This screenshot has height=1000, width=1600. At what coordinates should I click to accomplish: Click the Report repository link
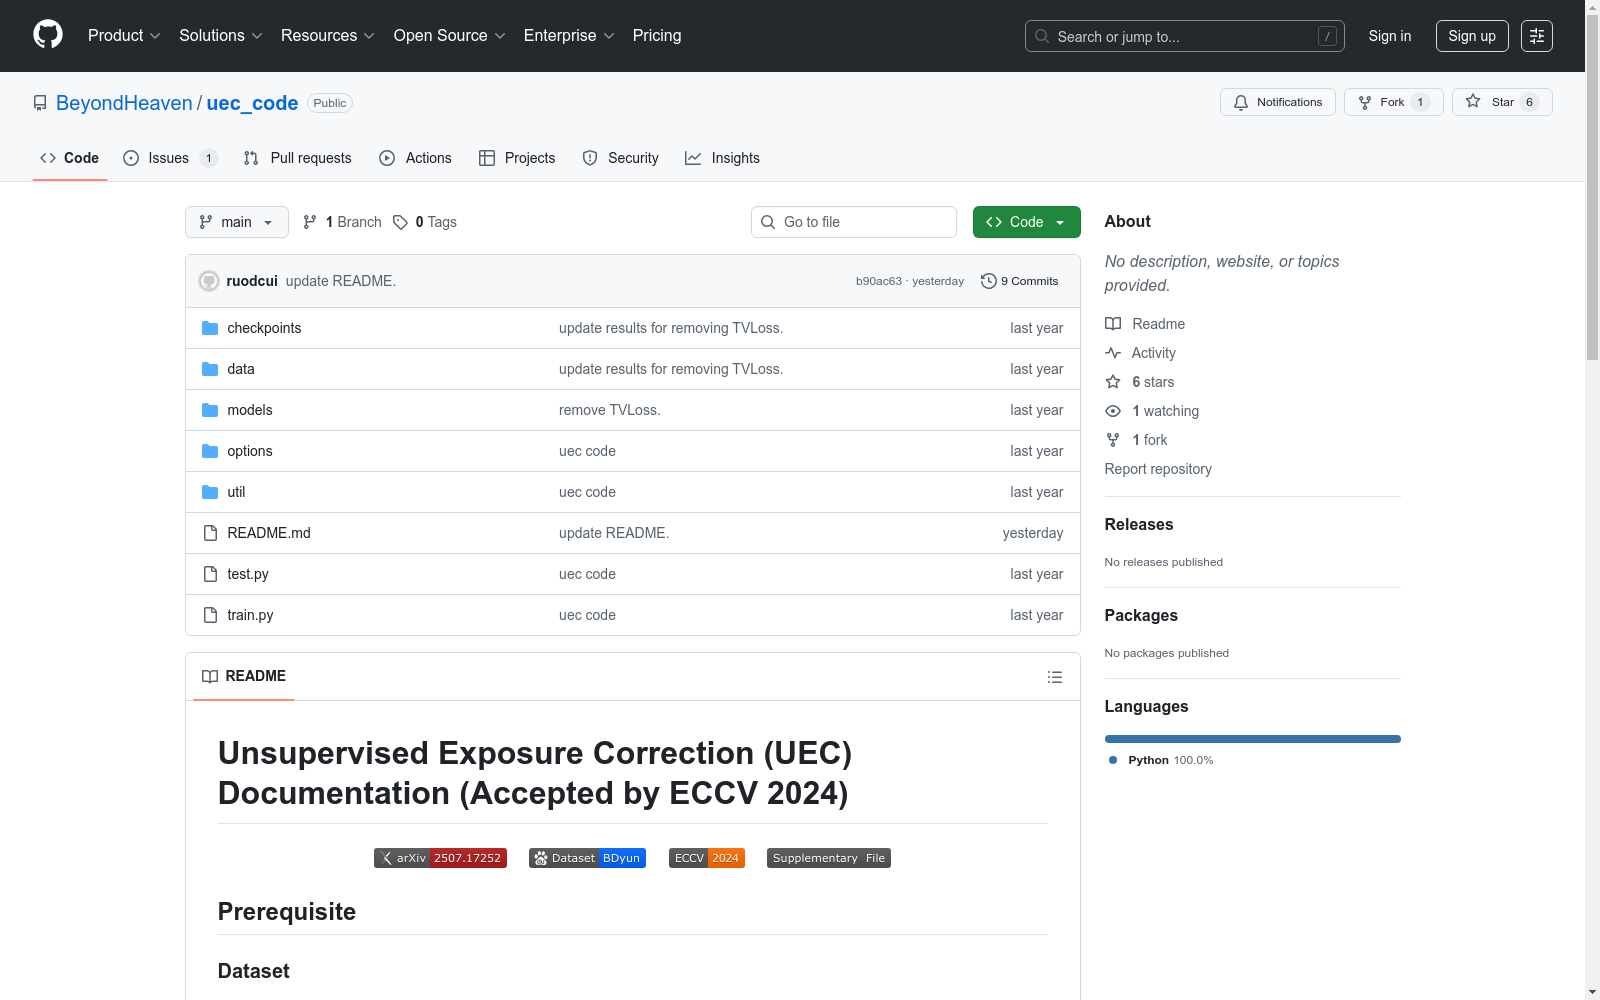click(x=1158, y=469)
